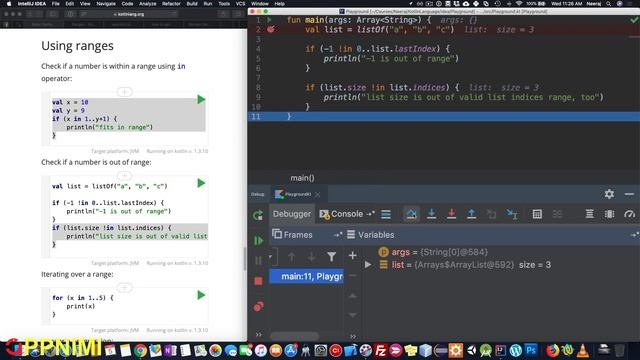This screenshot has height=360, width=640.
Task: Click the speedometer icon in debug toolbar
Action: 629,214
